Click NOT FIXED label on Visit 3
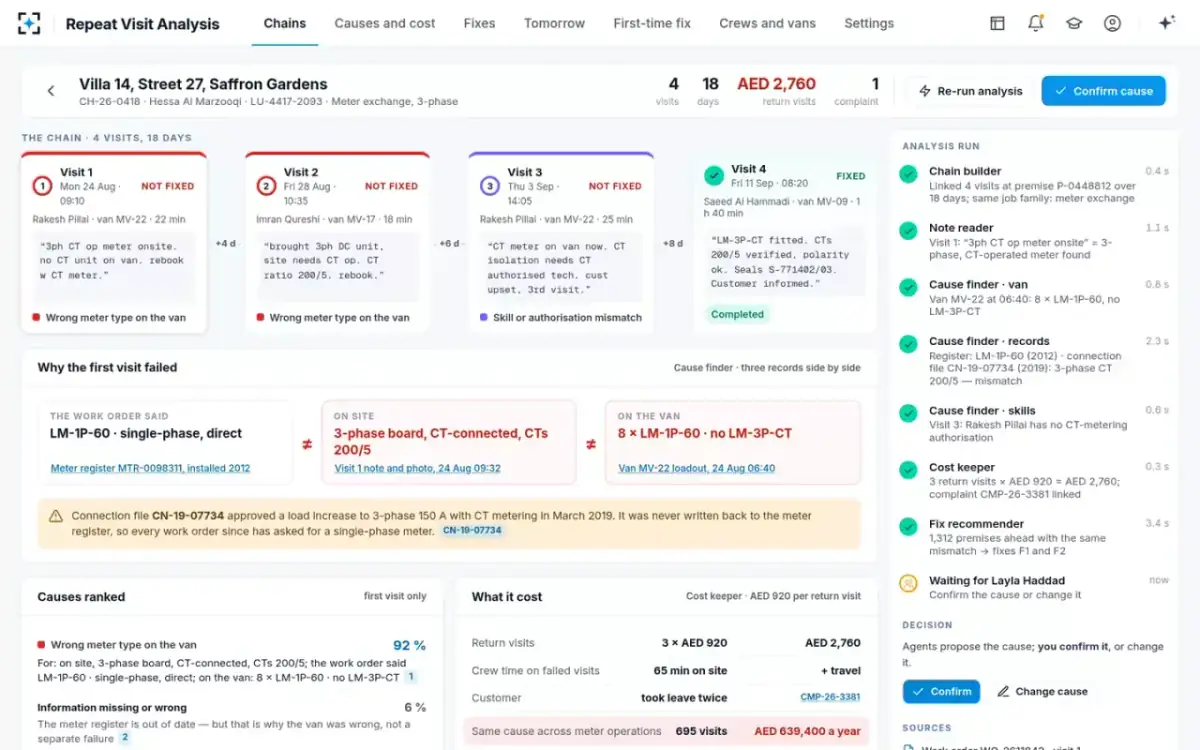Image resolution: width=1200 pixels, height=750 pixels. (615, 186)
